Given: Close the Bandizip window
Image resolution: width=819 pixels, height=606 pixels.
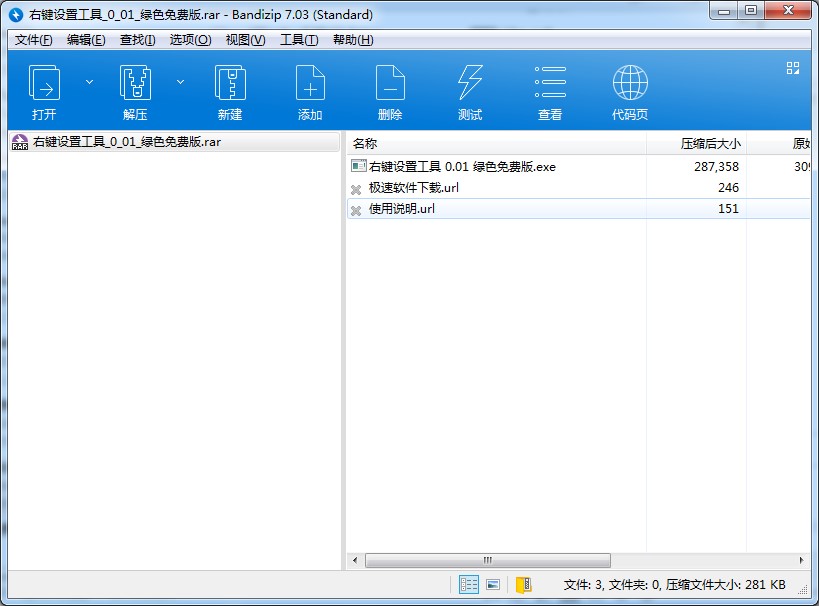Looking at the screenshot, I should click(x=789, y=11).
